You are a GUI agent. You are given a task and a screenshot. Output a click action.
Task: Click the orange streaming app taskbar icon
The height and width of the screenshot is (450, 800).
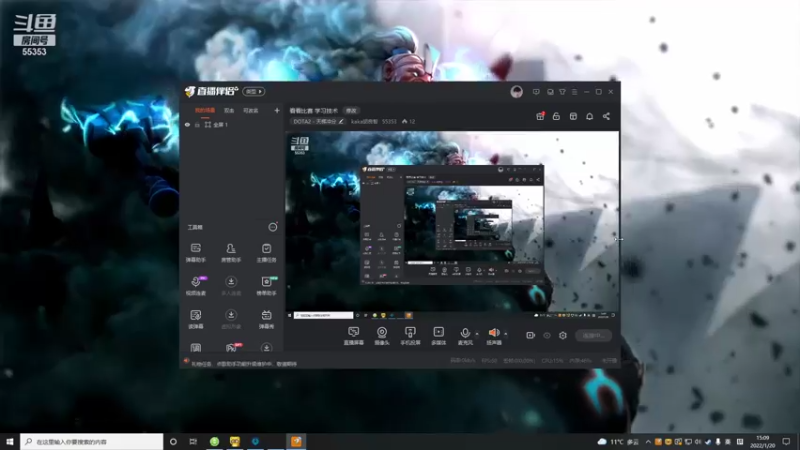(x=296, y=441)
